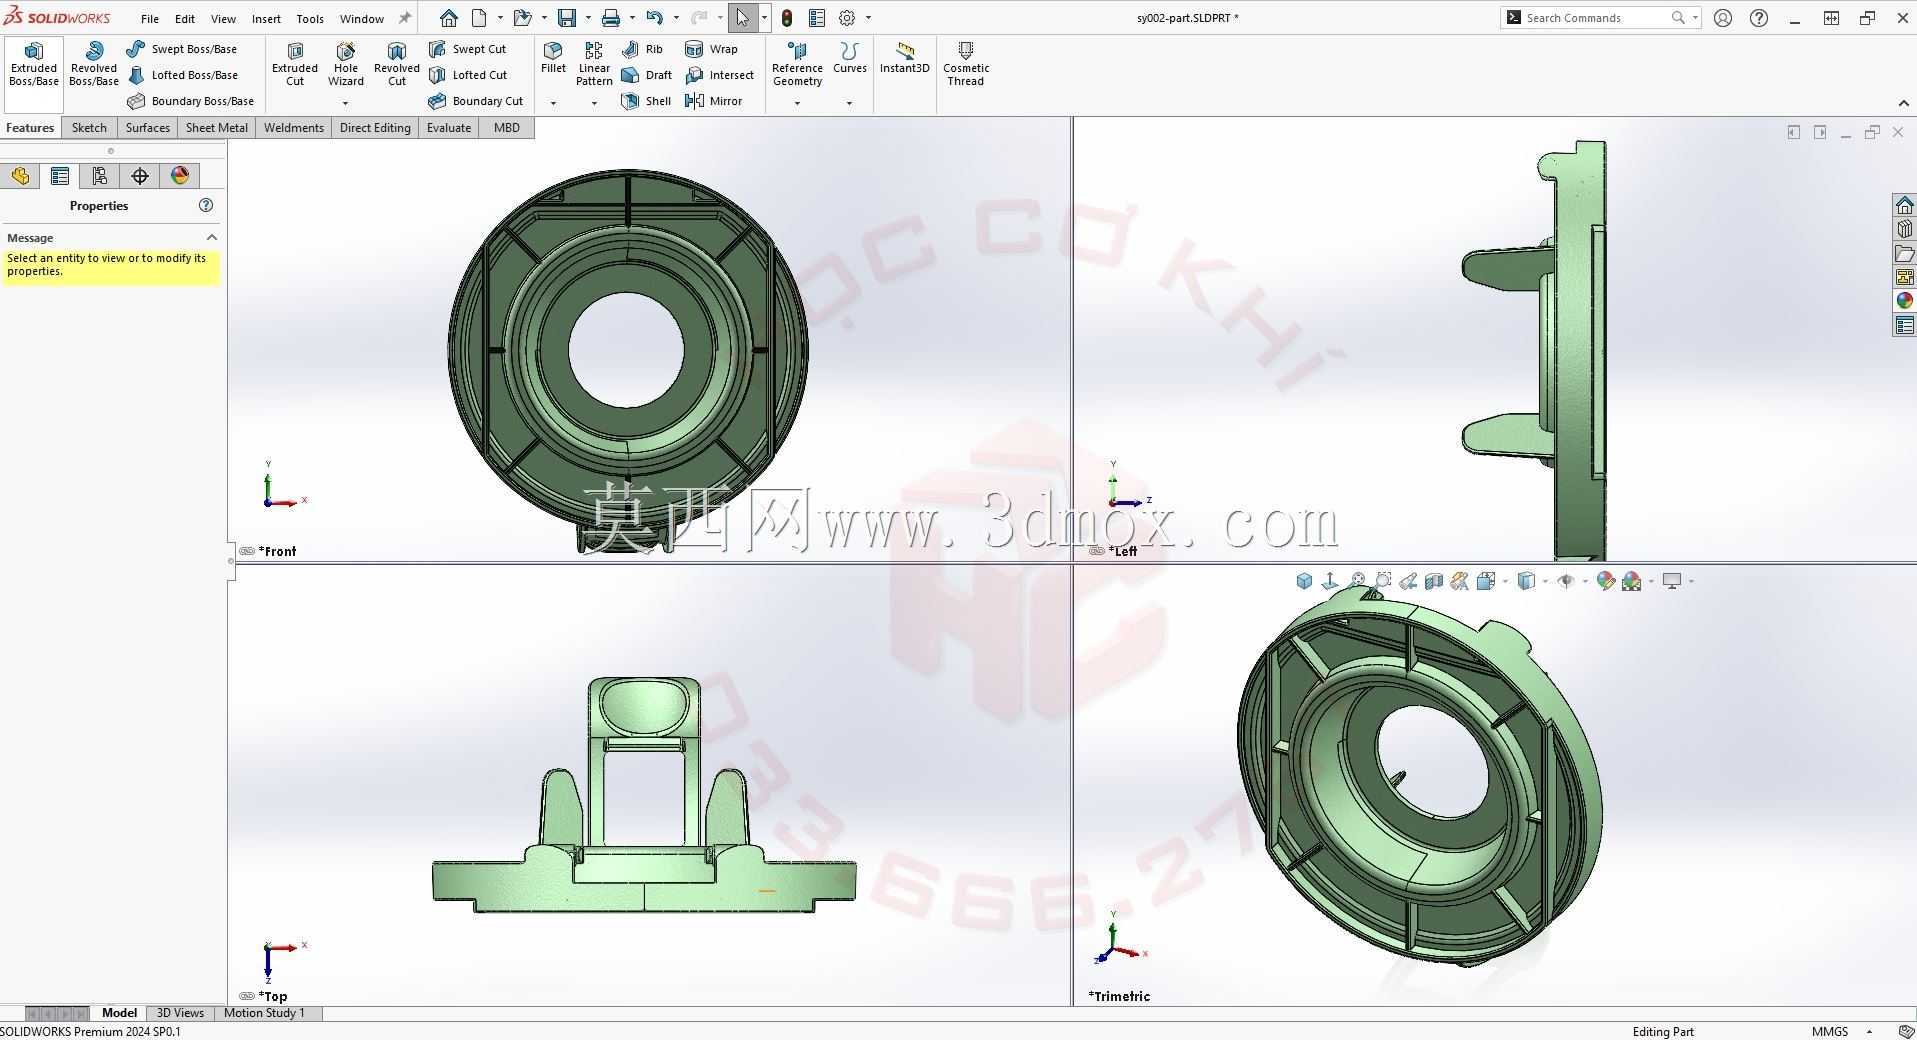Select the Extruded Cut tool

point(295,64)
